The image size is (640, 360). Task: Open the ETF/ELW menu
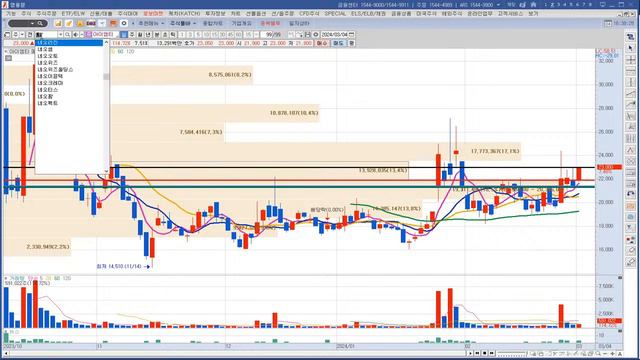click(x=73, y=13)
